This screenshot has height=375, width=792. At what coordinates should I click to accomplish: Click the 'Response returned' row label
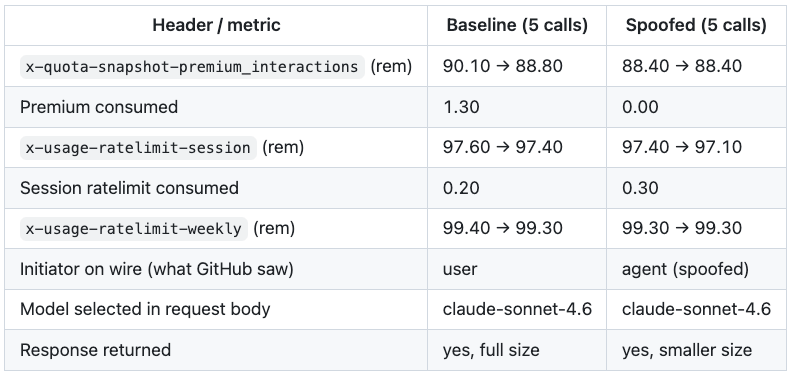click(x=95, y=350)
